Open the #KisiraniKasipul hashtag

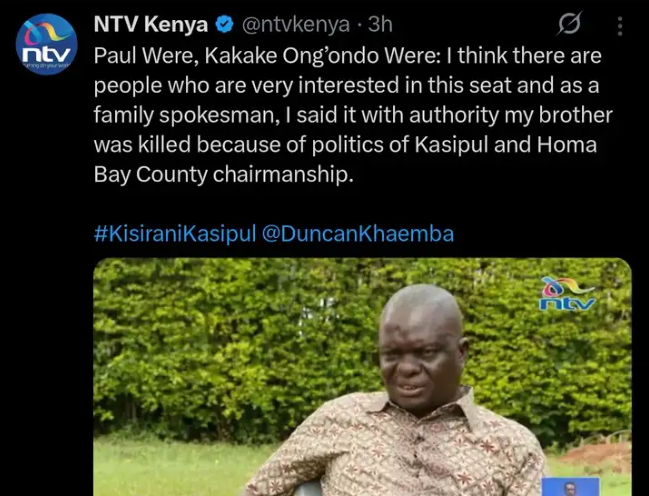tap(175, 234)
